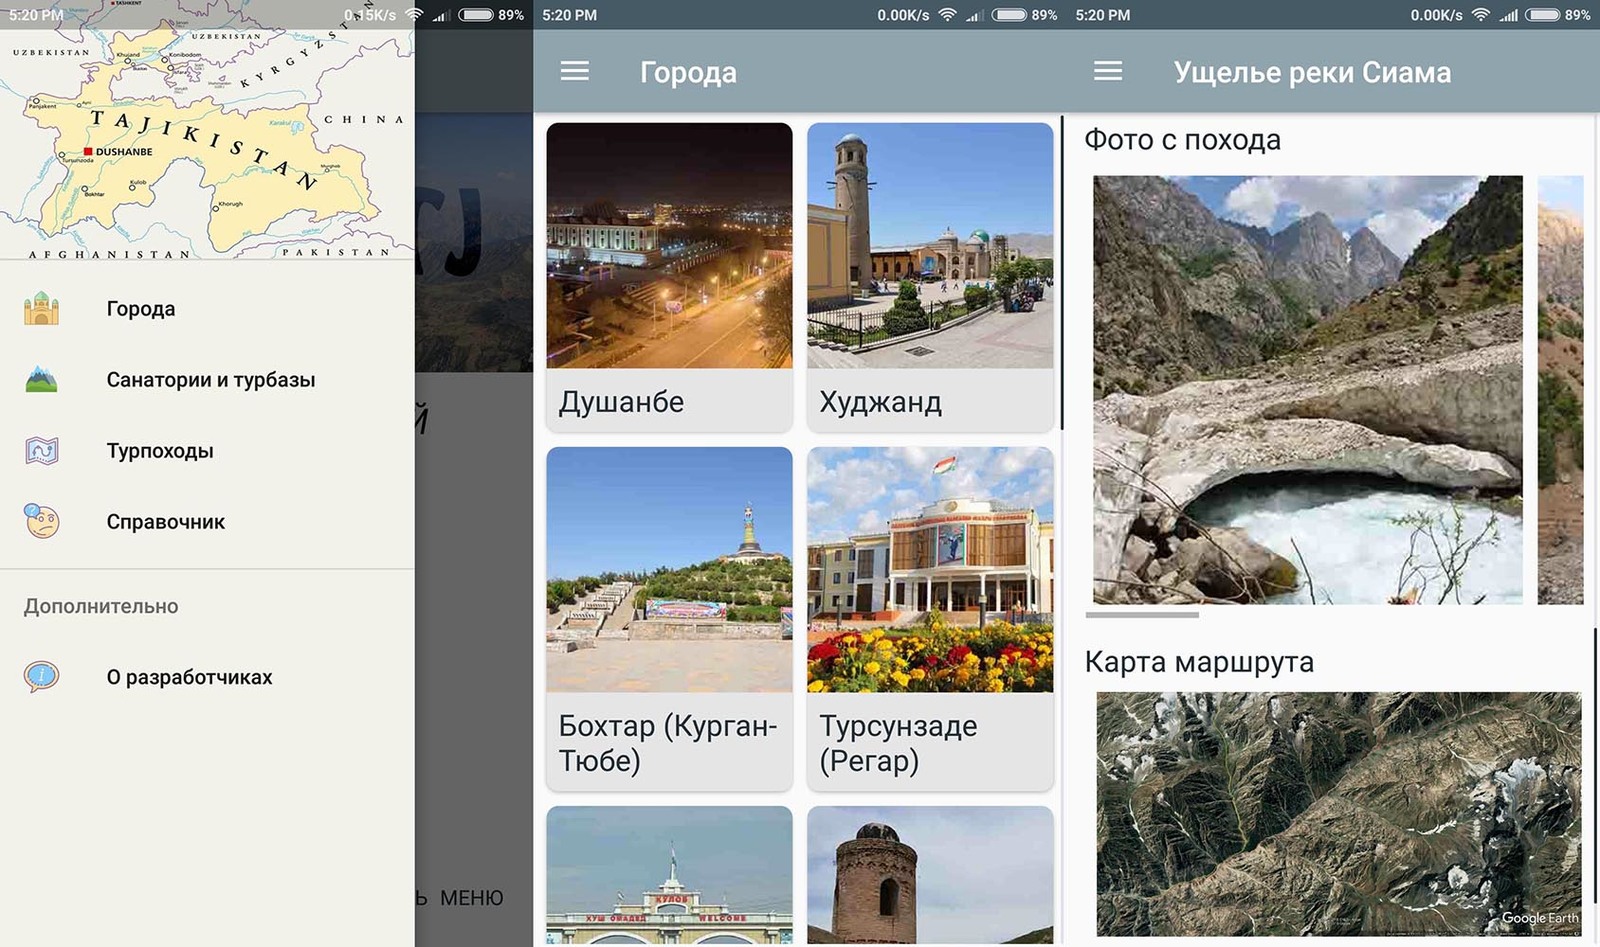Select the mountain icon for Санатории и турбазы
Screen dimensions: 1600x947
tap(41, 379)
